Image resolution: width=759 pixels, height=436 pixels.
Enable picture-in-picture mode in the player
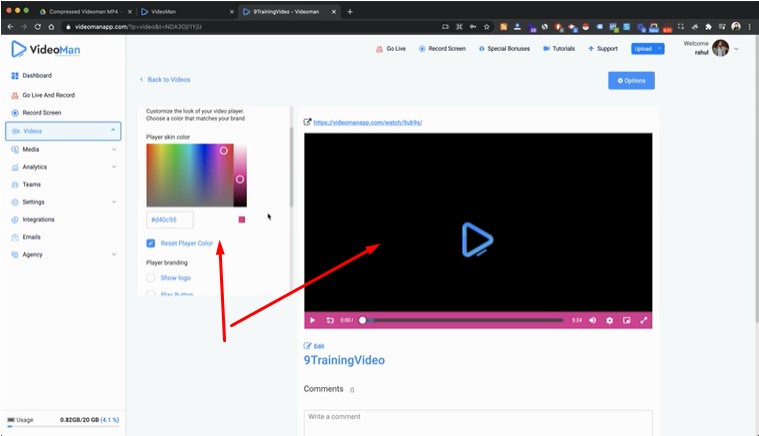[626, 320]
